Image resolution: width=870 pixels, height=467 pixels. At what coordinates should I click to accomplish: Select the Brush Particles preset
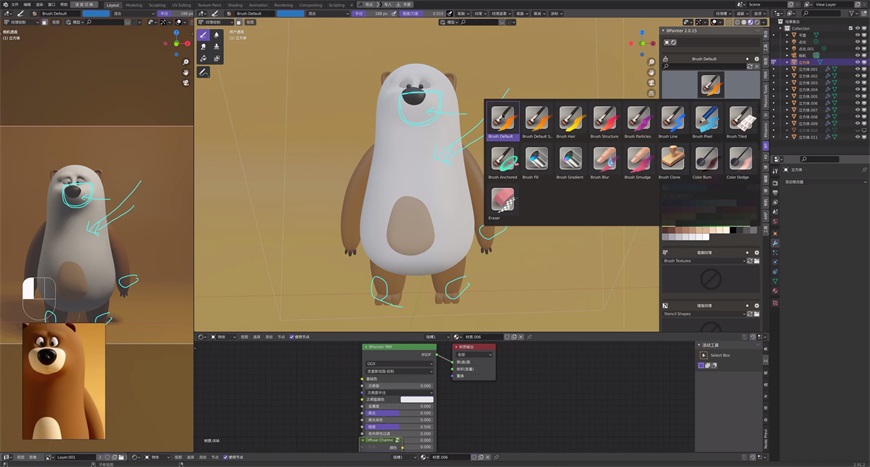point(638,121)
